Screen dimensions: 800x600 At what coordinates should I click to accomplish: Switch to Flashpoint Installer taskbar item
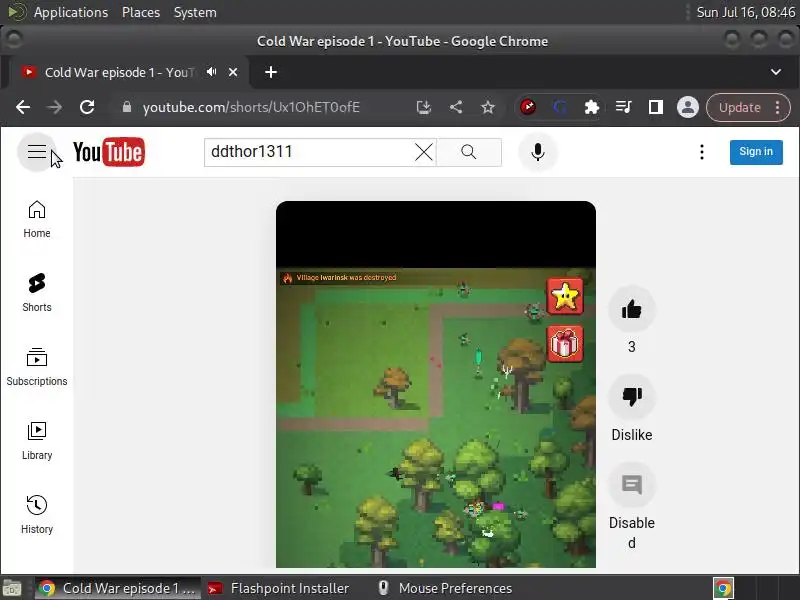click(x=280, y=588)
